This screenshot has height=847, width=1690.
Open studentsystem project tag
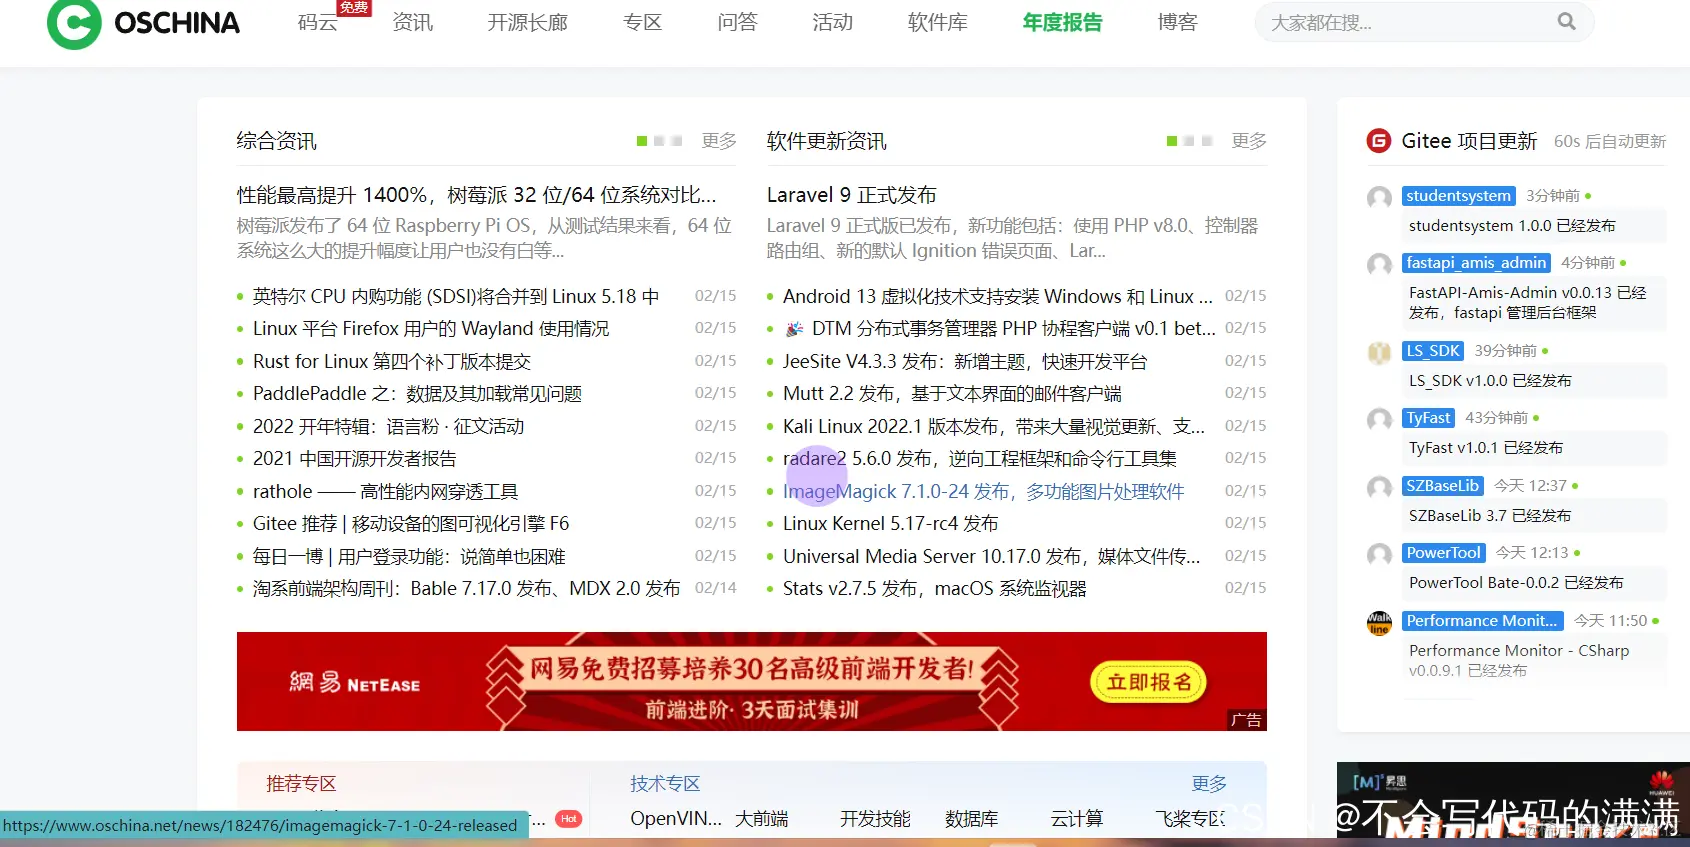1459,196
